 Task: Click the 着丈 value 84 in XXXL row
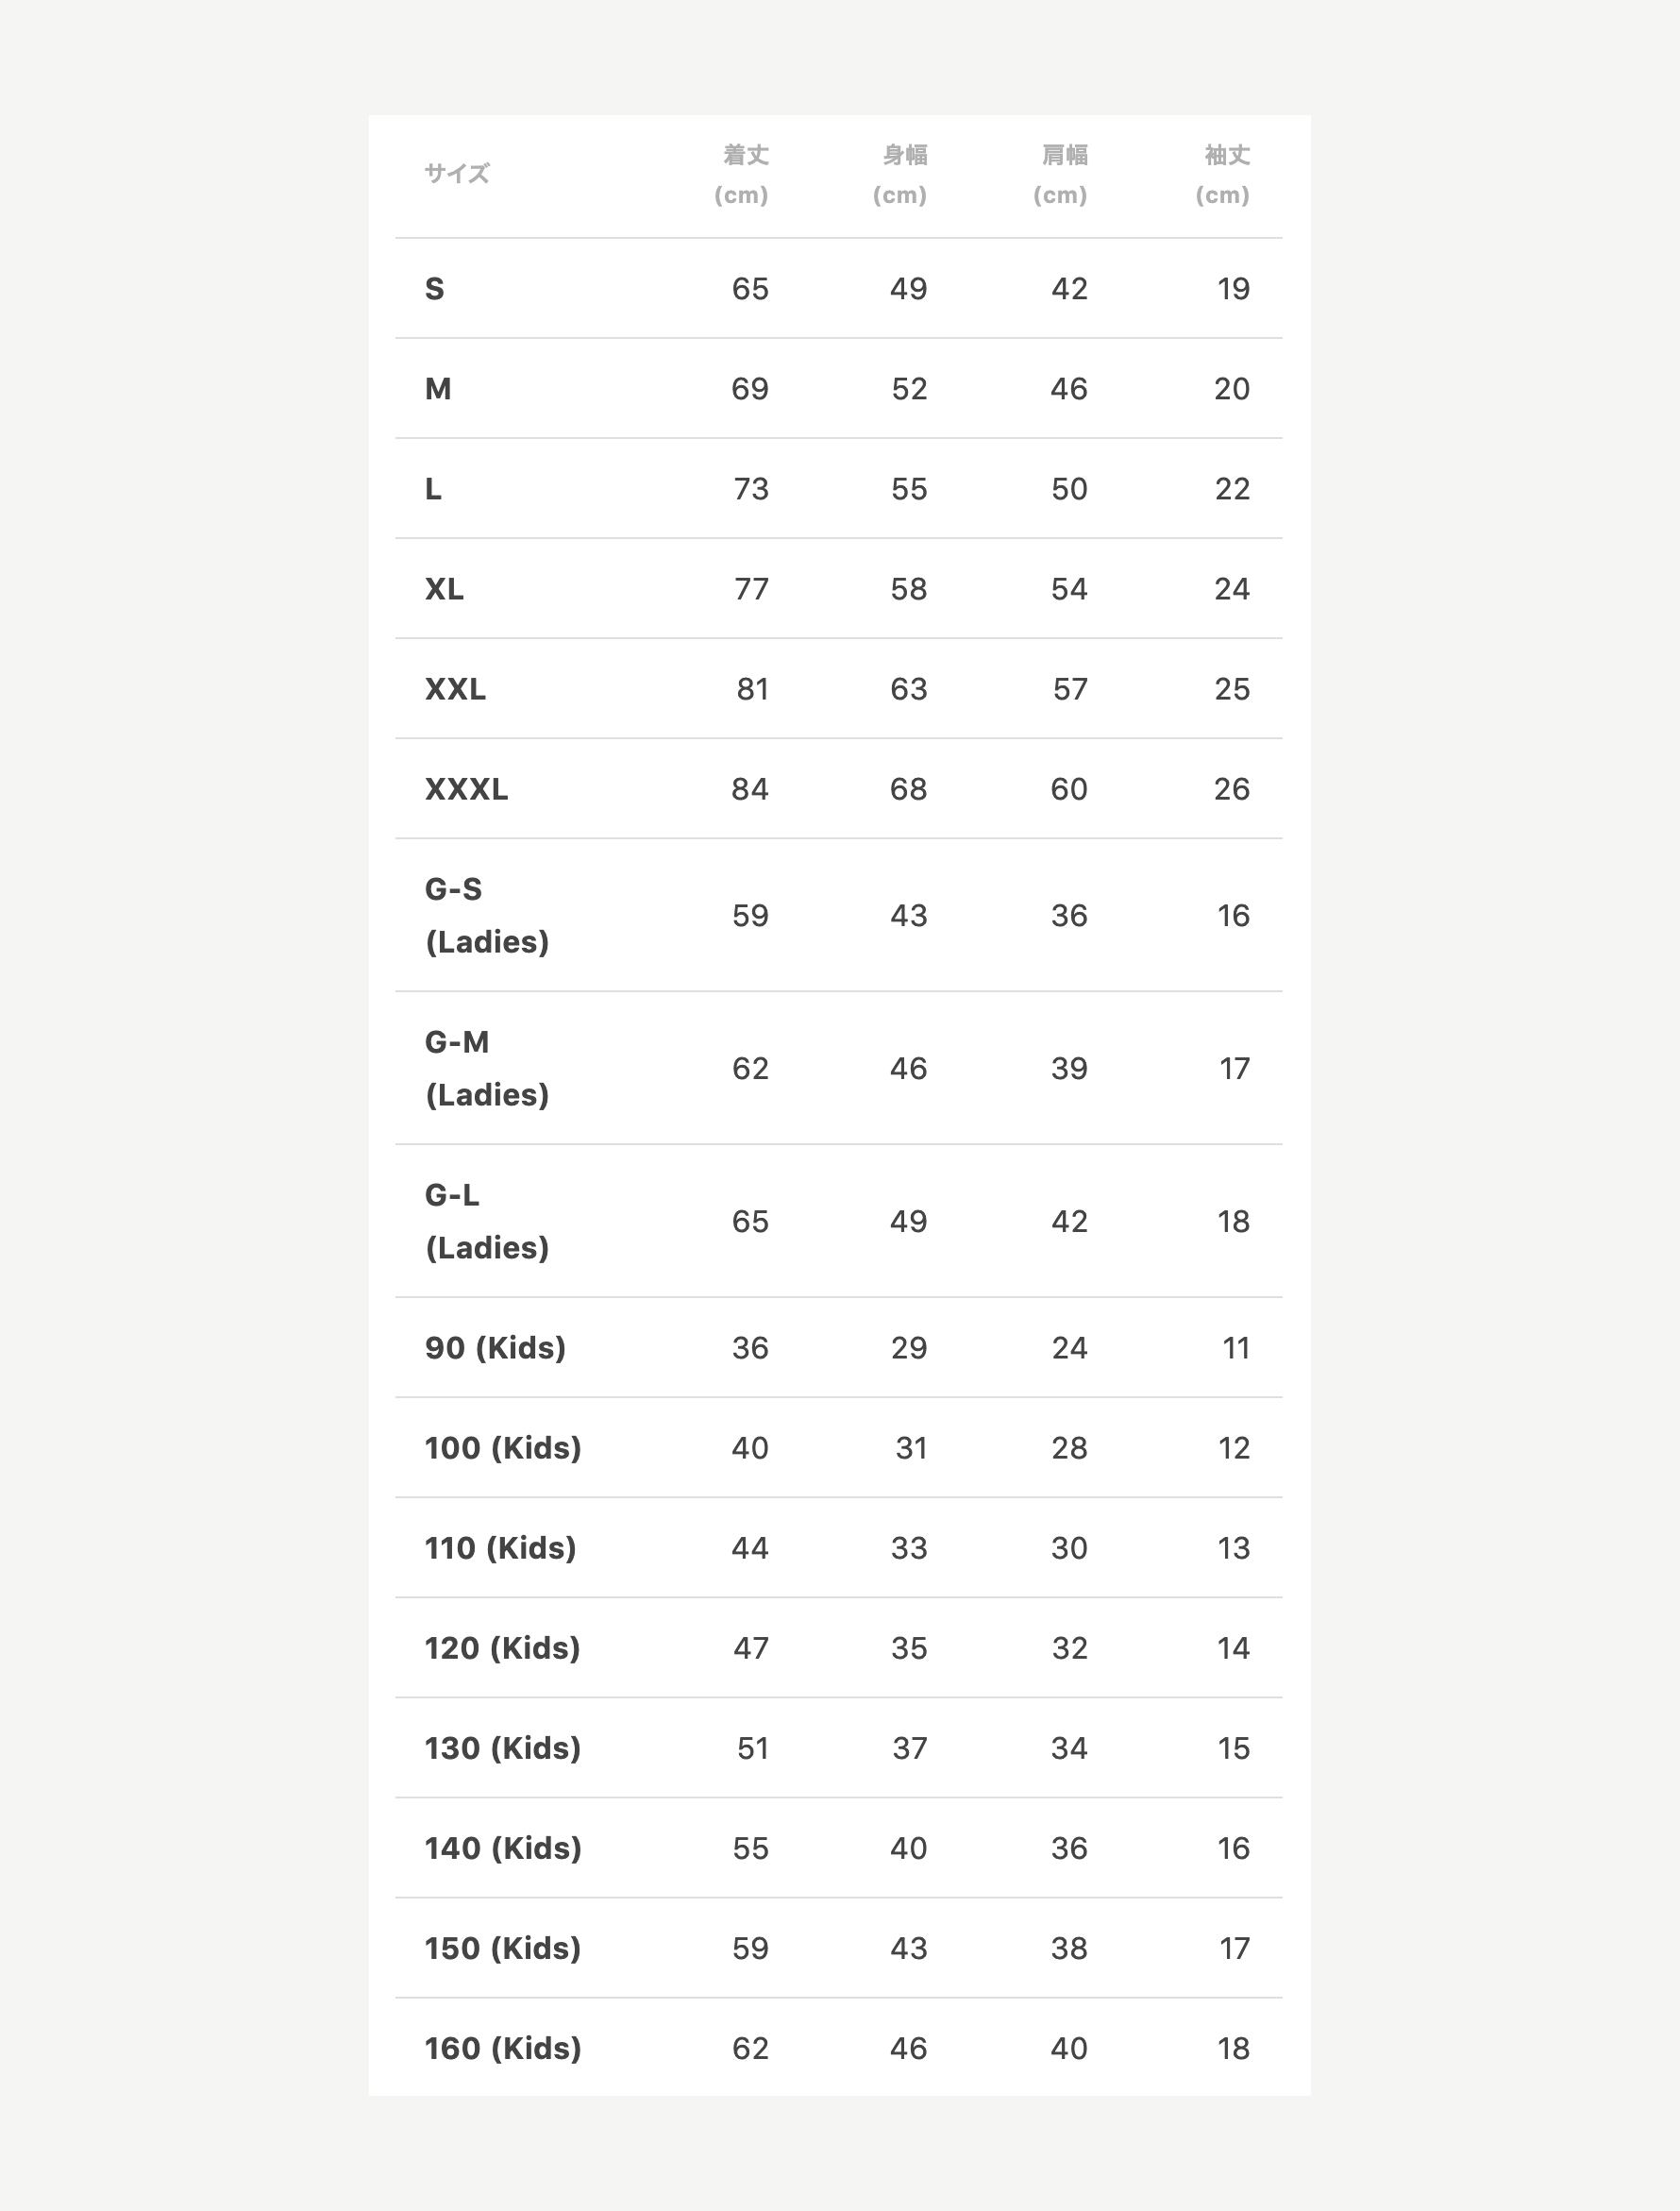(x=750, y=789)
